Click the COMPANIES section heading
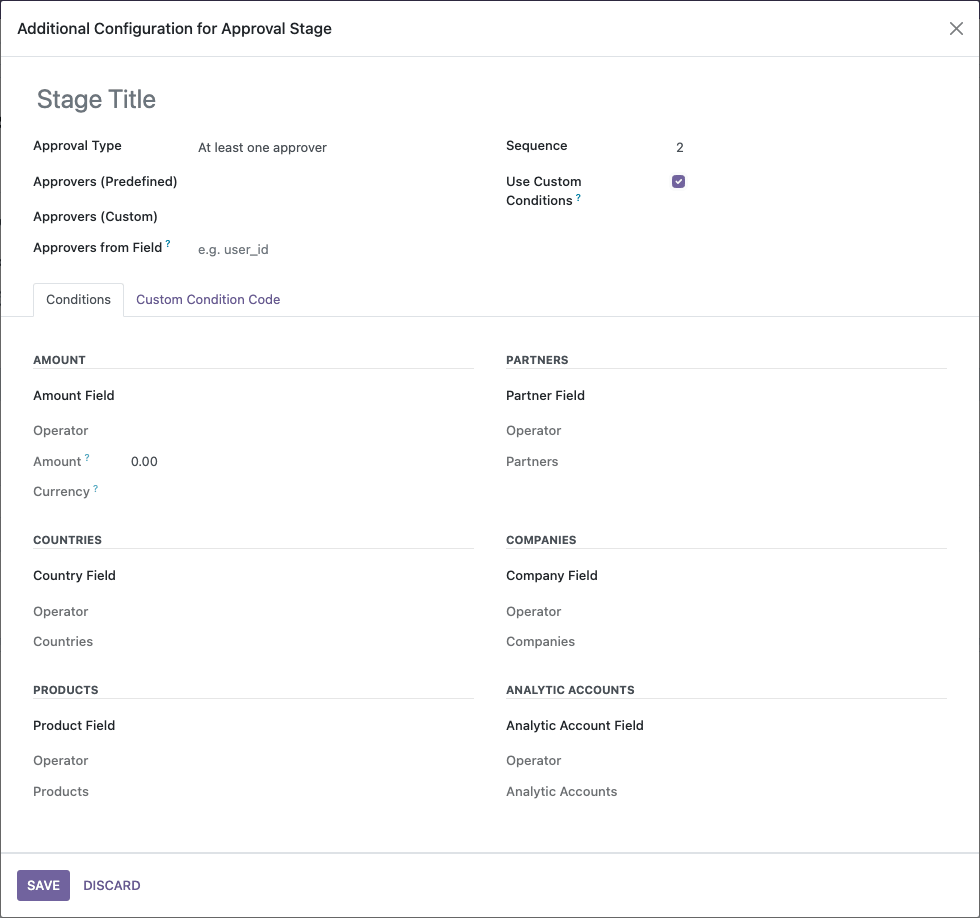Image resolution: width=980 pixels, height=918 pixels. [x=541, y=540]
